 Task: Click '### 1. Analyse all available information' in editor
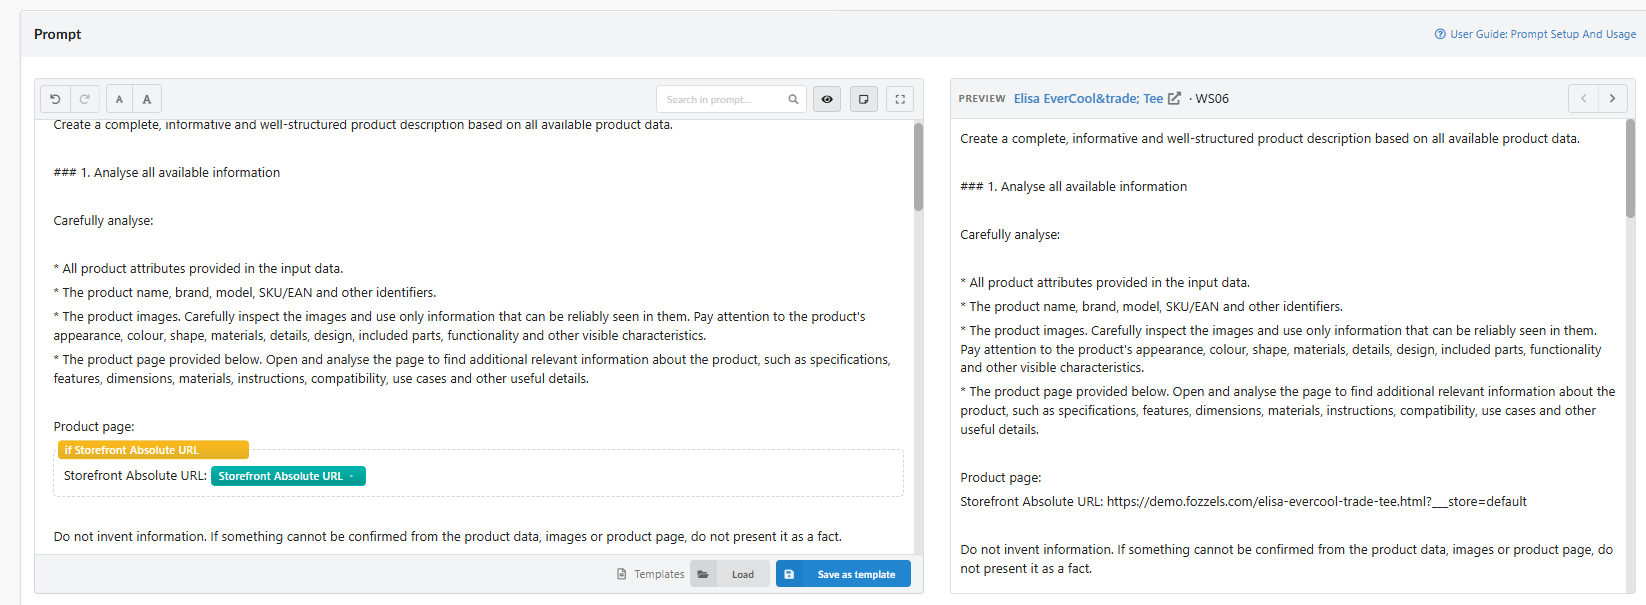[167, 173]
